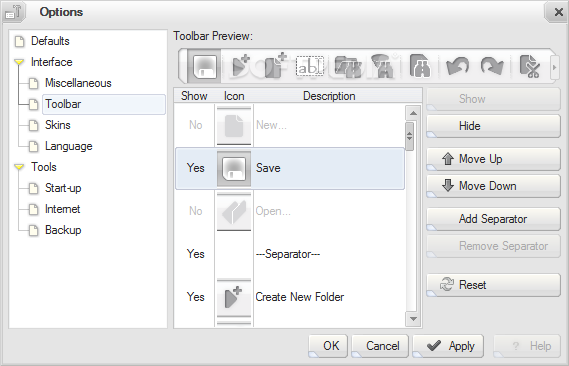Collapse the Interface tree node
This screenshot has width=569, height=366.
tap(19, 62)
